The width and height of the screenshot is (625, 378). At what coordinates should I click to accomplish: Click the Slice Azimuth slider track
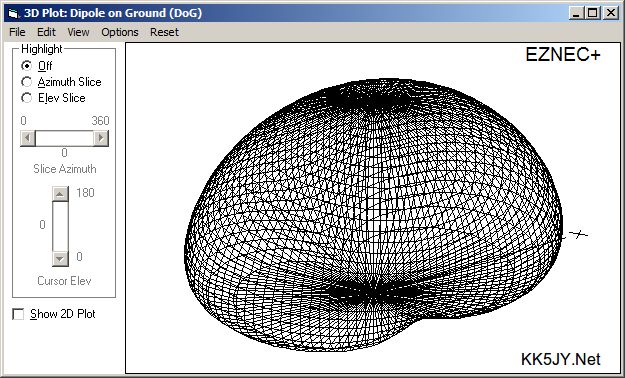tap(65, 138)
